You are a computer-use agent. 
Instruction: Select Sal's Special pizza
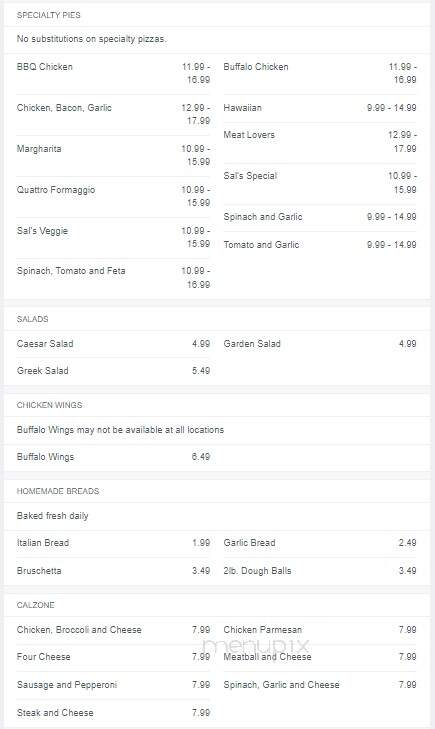point(250,176)
